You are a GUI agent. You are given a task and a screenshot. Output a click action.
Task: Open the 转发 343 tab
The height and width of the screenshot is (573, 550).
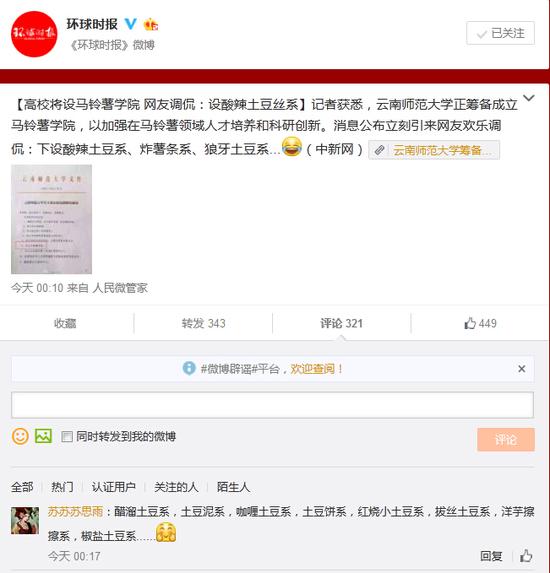click(x=203, y=323)
